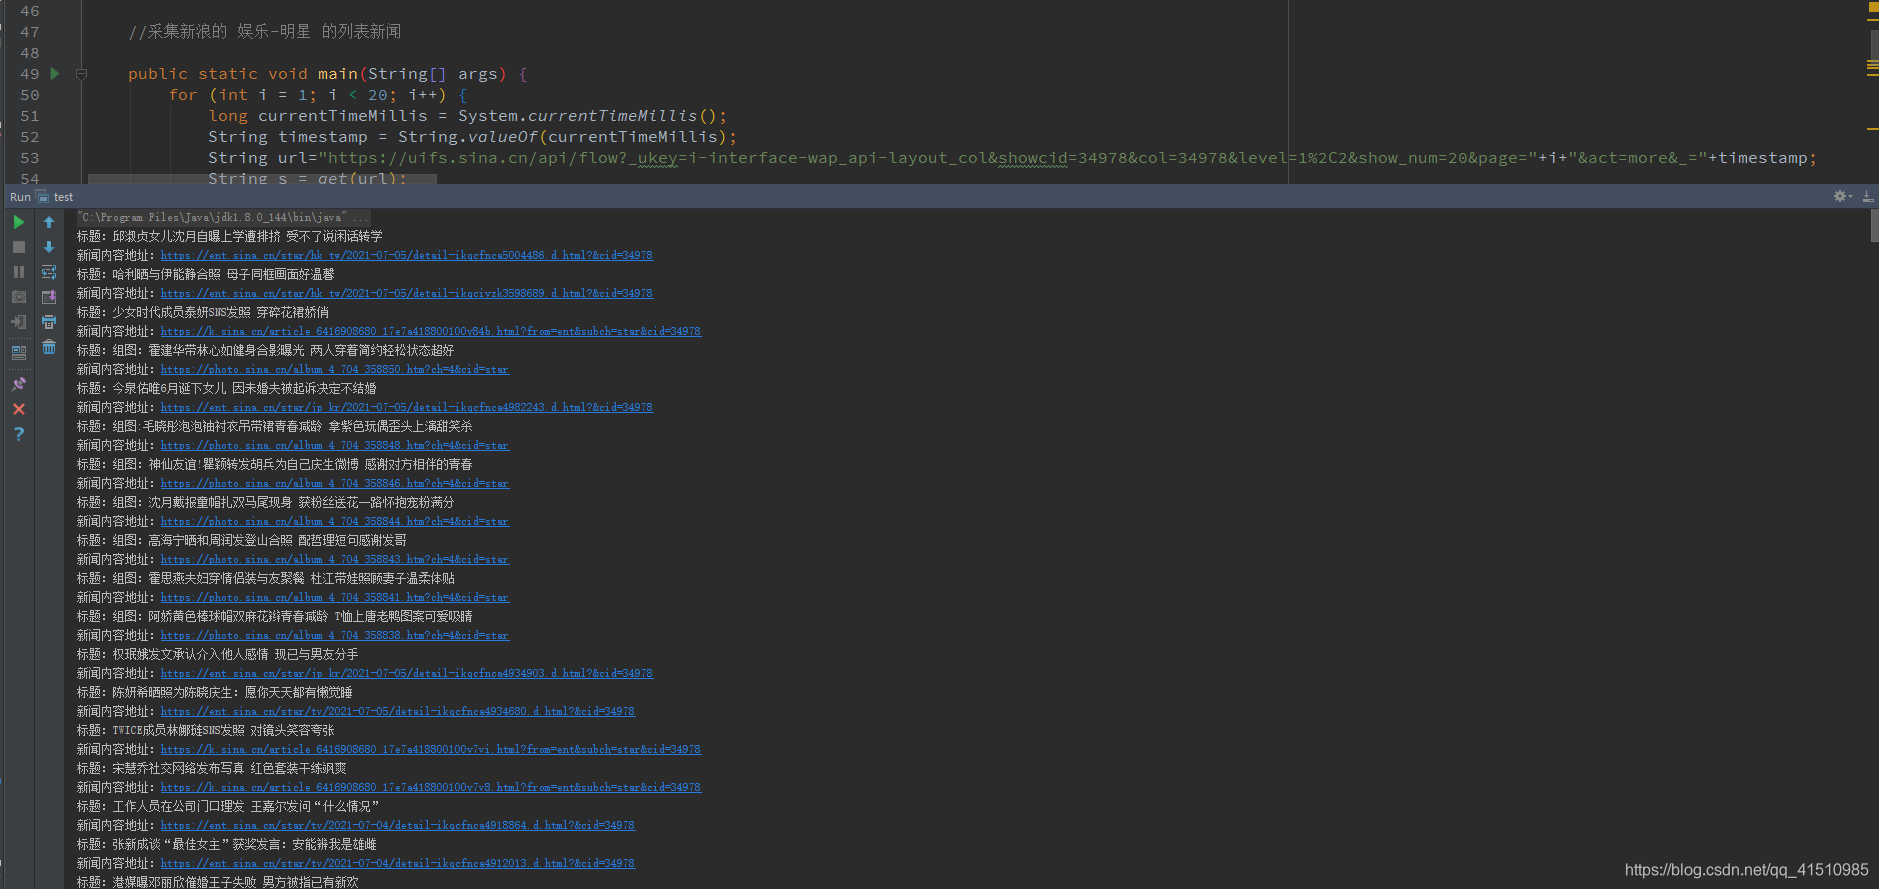
Task: Open link ending ikqcfnca4918864.d.html
Action: point(397,825)
